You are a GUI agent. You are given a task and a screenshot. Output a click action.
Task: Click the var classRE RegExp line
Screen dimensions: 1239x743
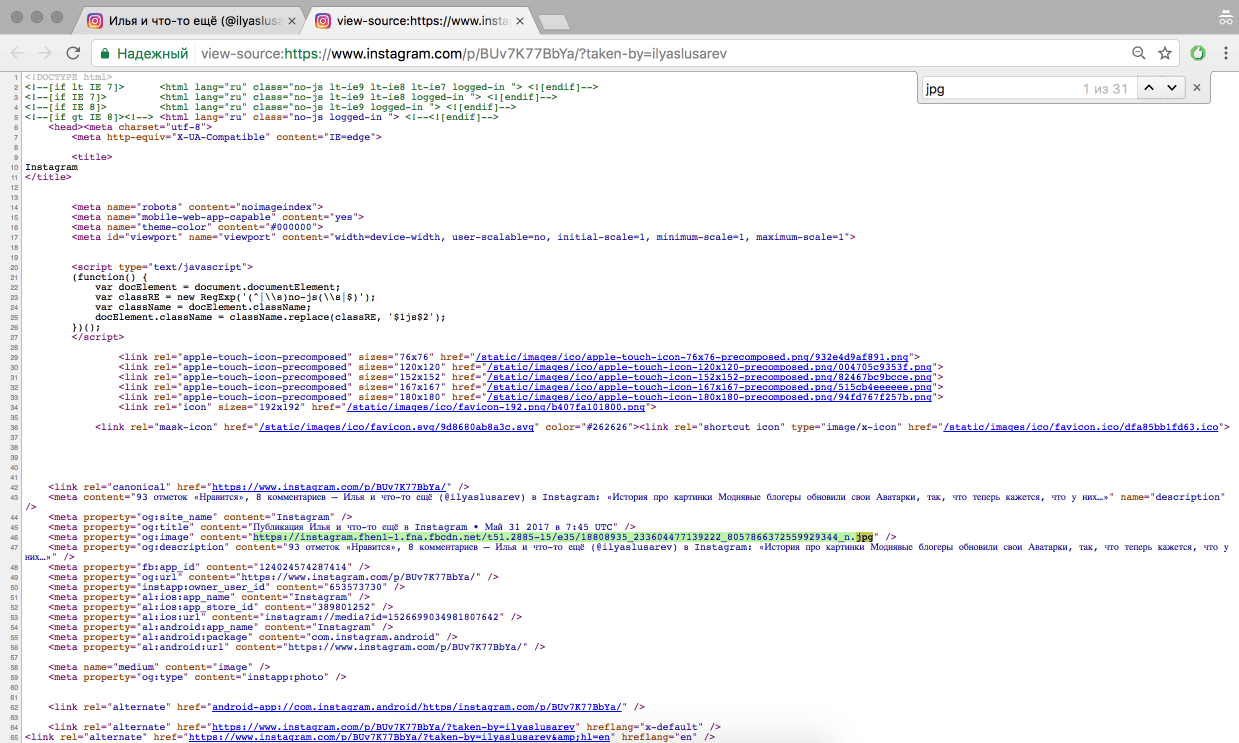click(236, 297)
